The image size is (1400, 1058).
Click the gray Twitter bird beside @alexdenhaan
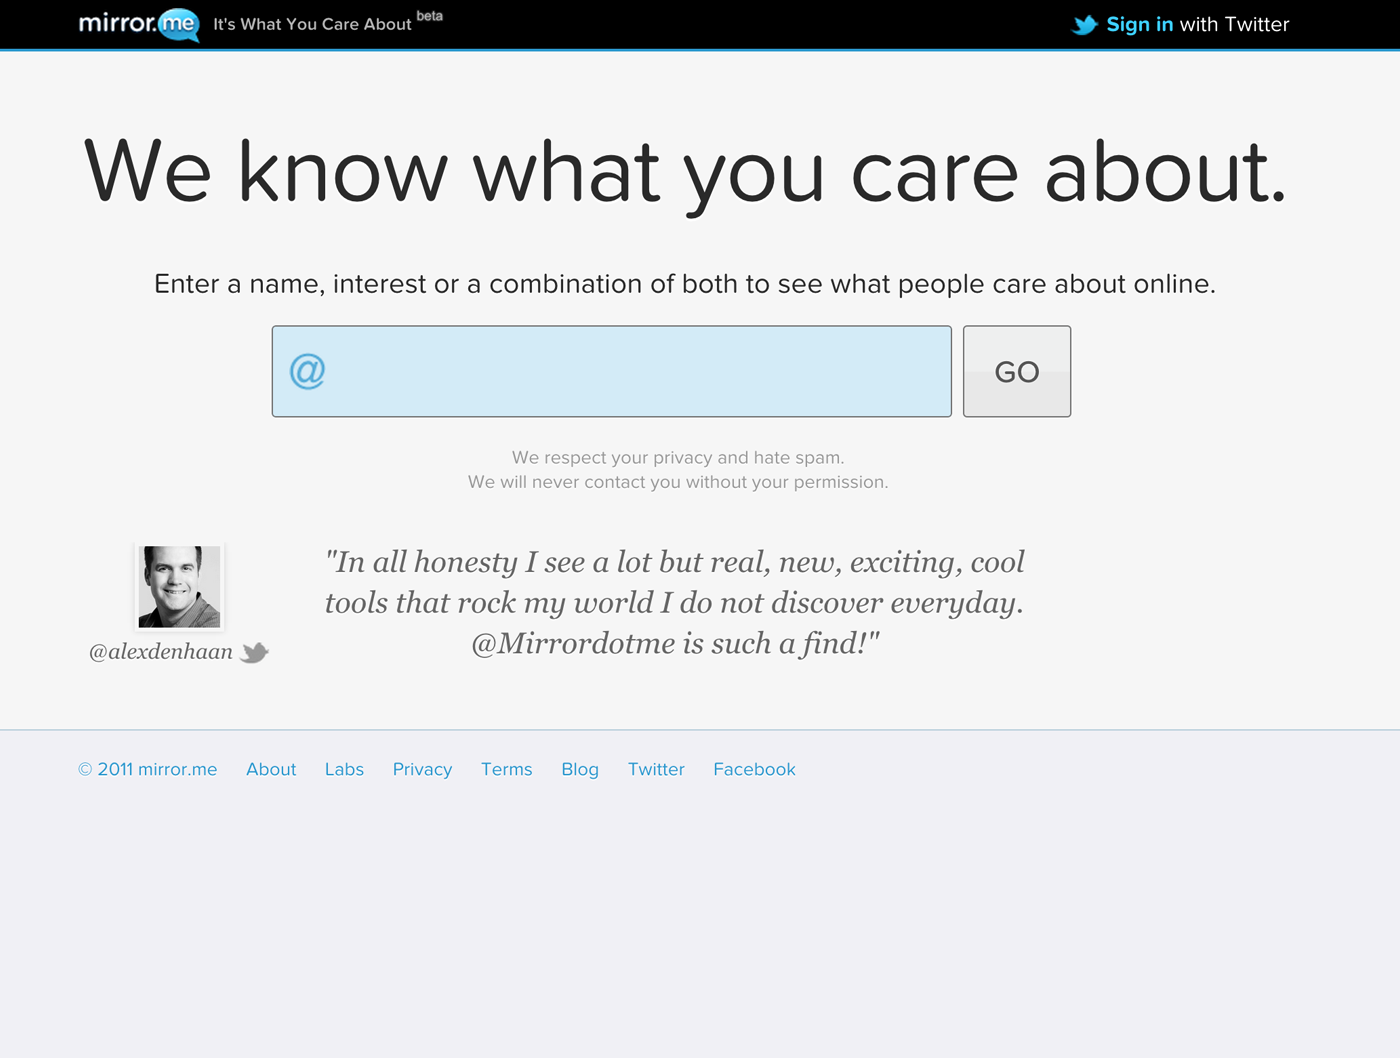pos(255,652)
